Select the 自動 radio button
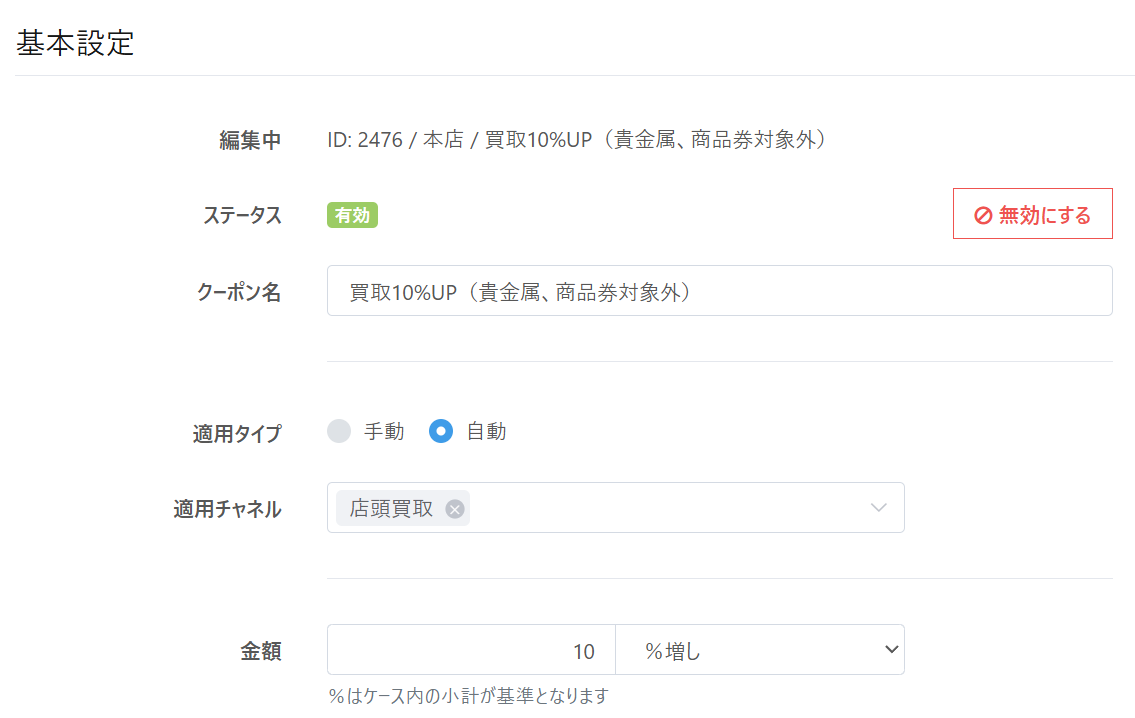1135x718 pixels. (441, 431)
